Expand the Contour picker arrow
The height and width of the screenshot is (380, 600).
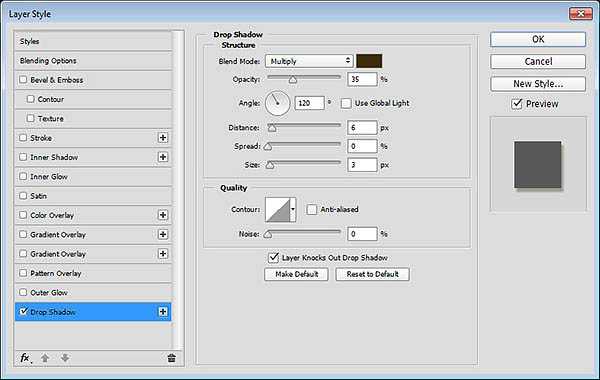293,209
